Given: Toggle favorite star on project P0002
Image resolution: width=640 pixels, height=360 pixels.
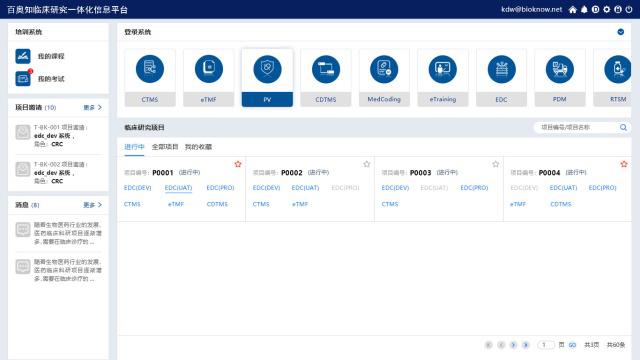Looking at the screenshot, I should tap(367, 164).
